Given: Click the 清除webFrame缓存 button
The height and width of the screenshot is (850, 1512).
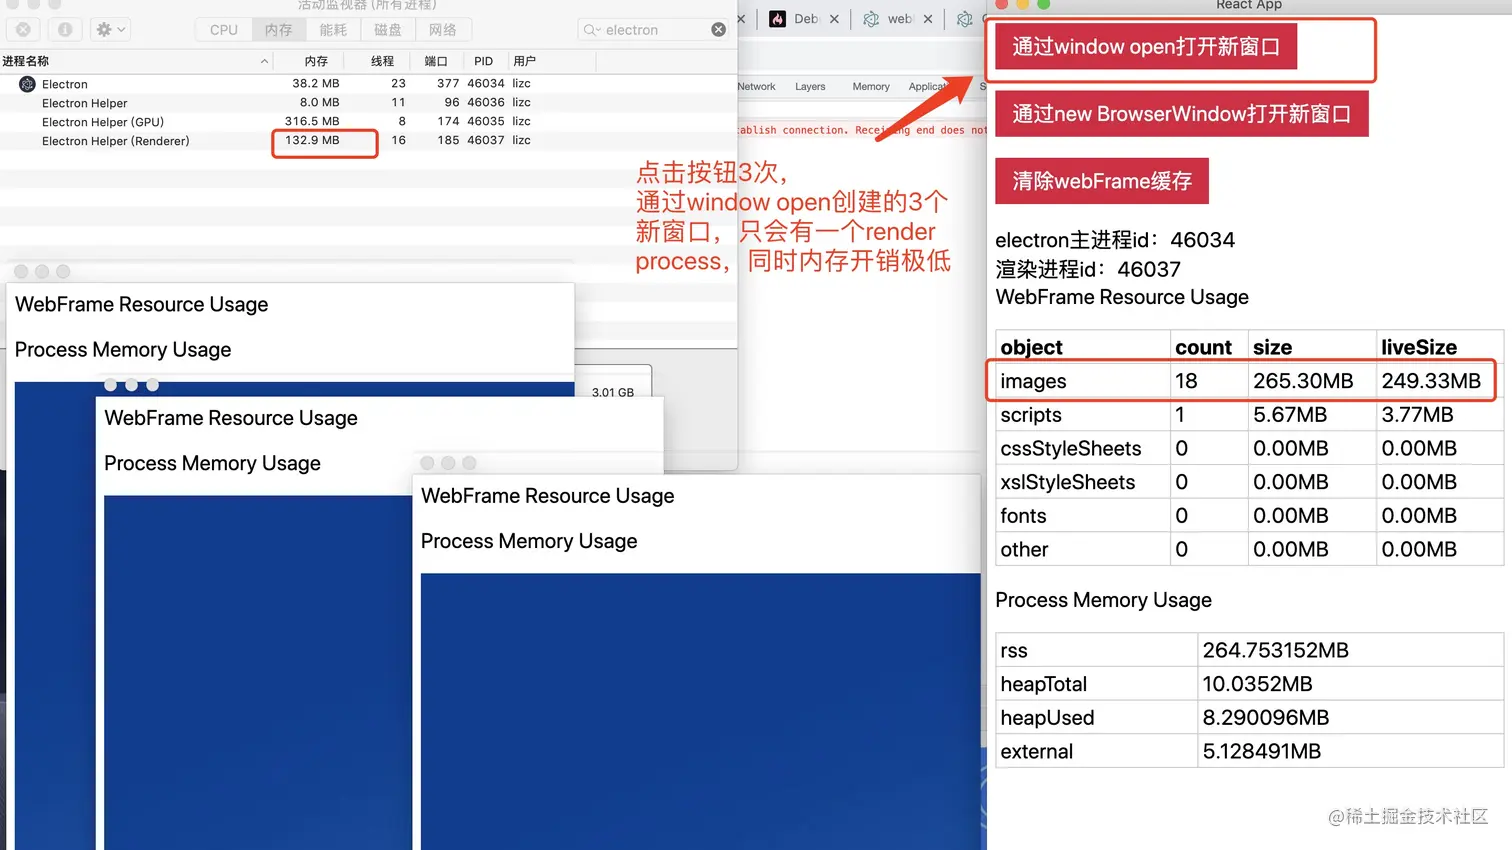Looking at the screenshot, I should (1101, 181).
